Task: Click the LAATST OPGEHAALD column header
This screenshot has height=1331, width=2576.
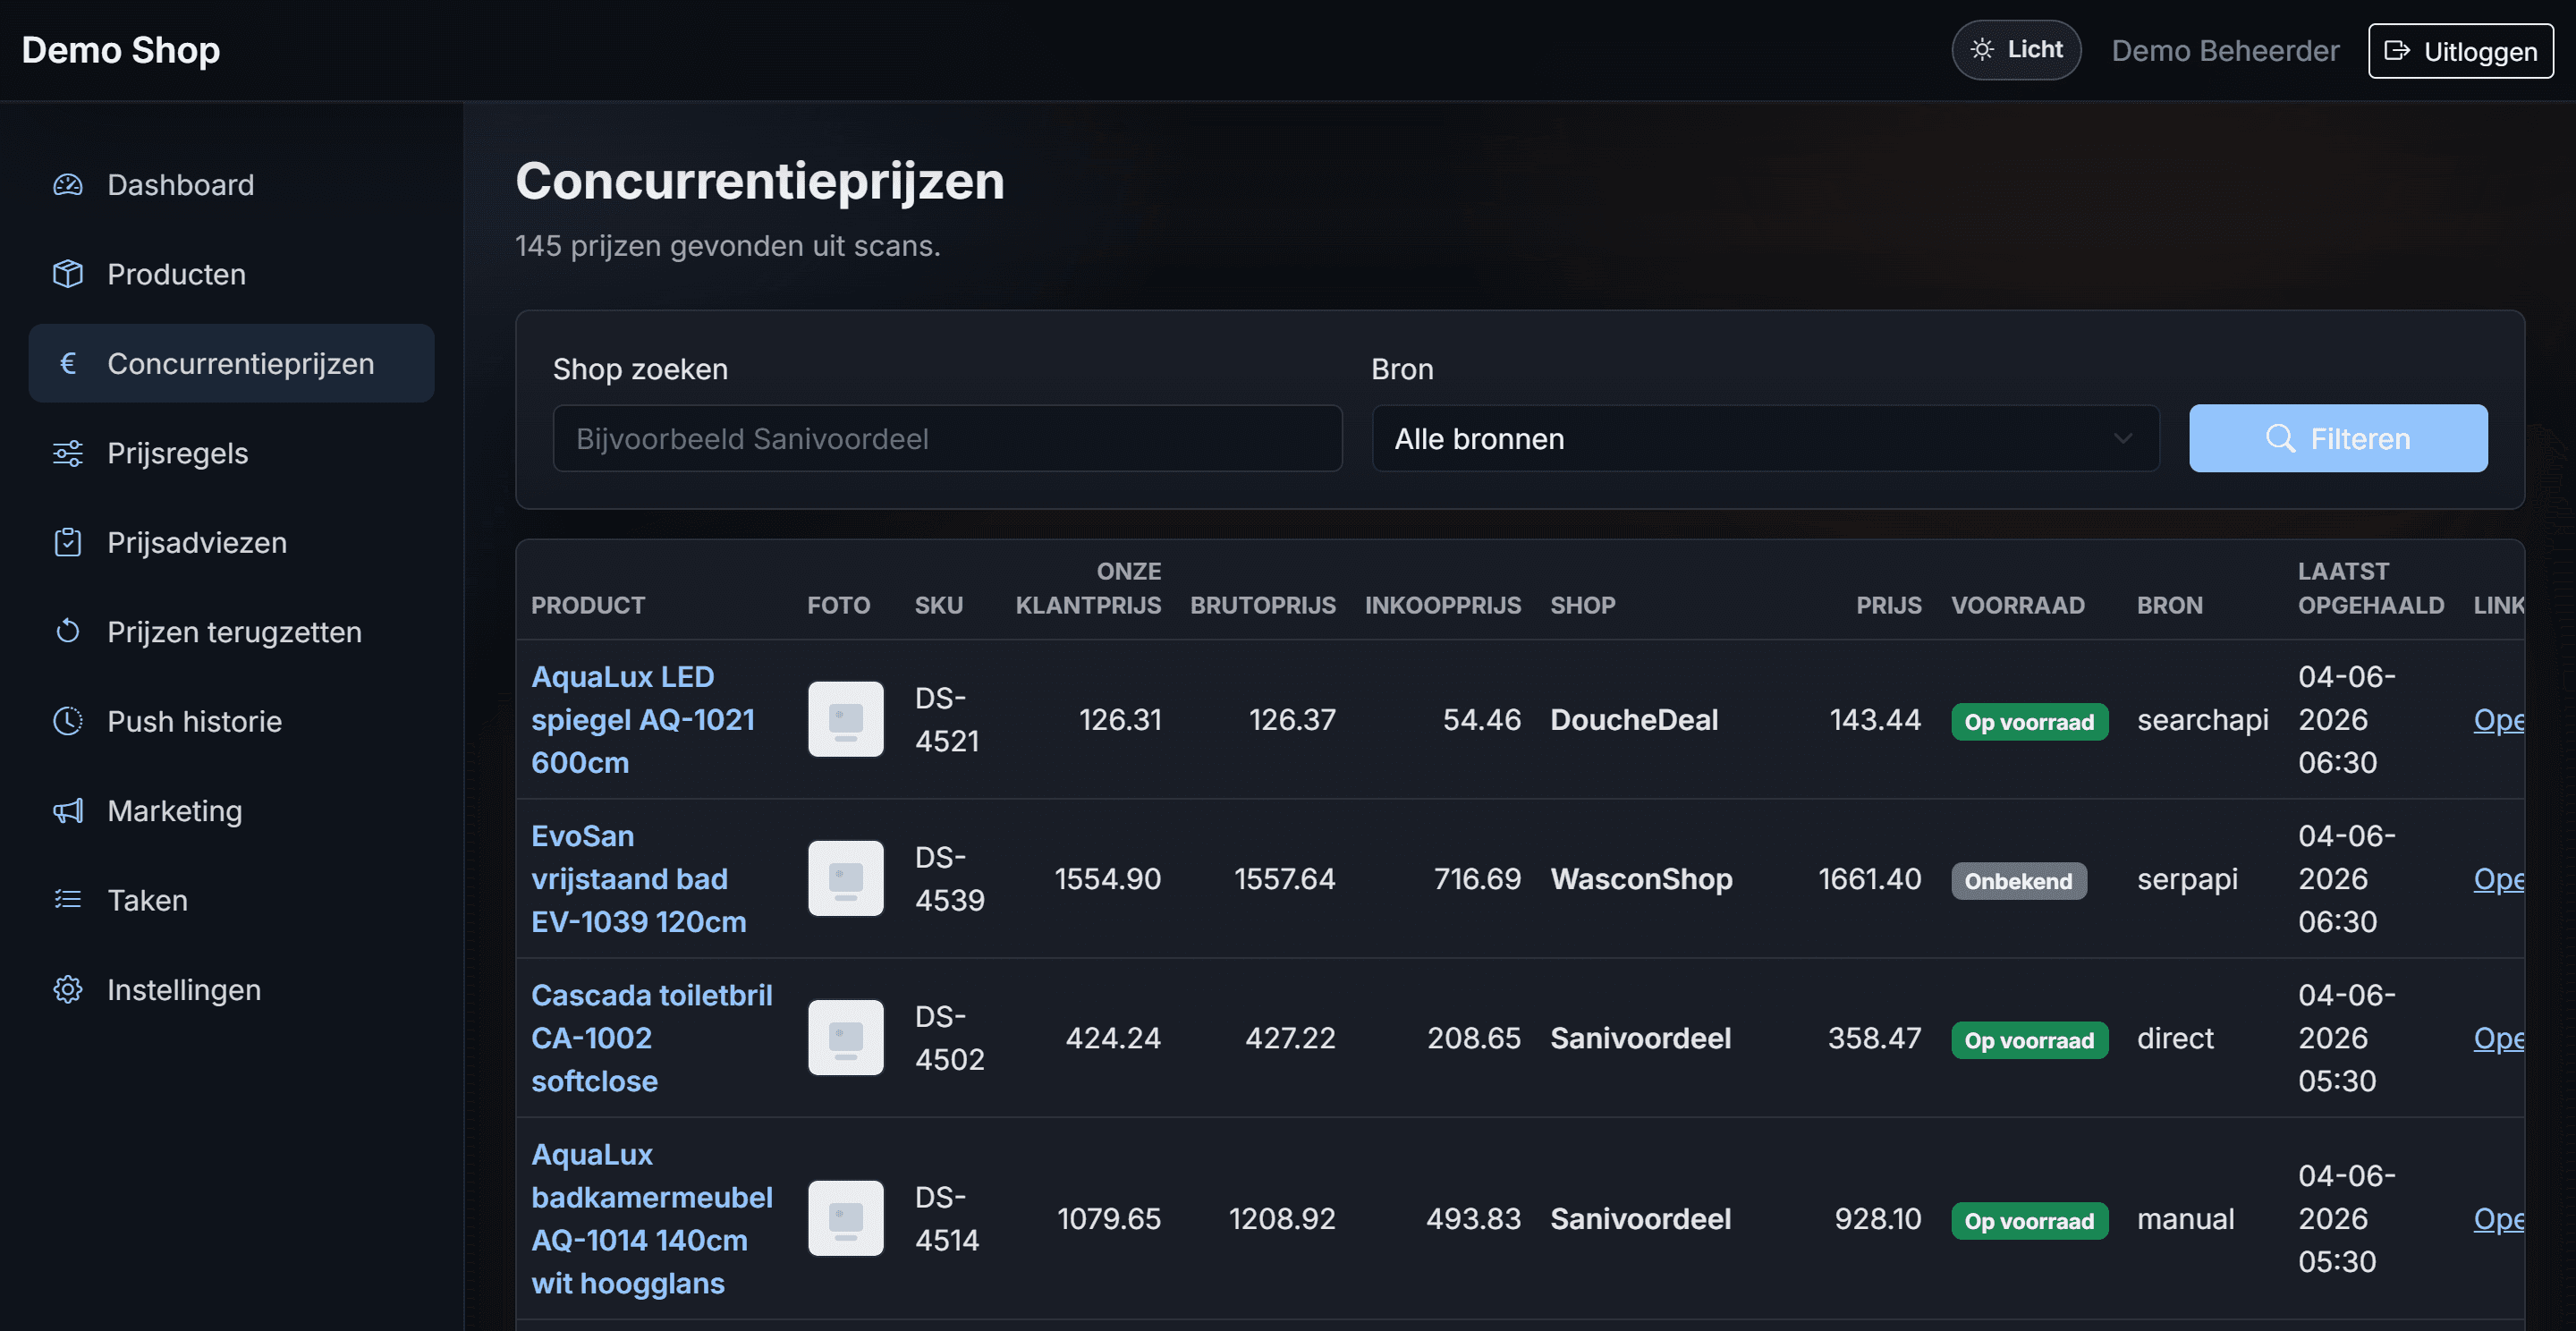Action: click(x=2370, y=588)
